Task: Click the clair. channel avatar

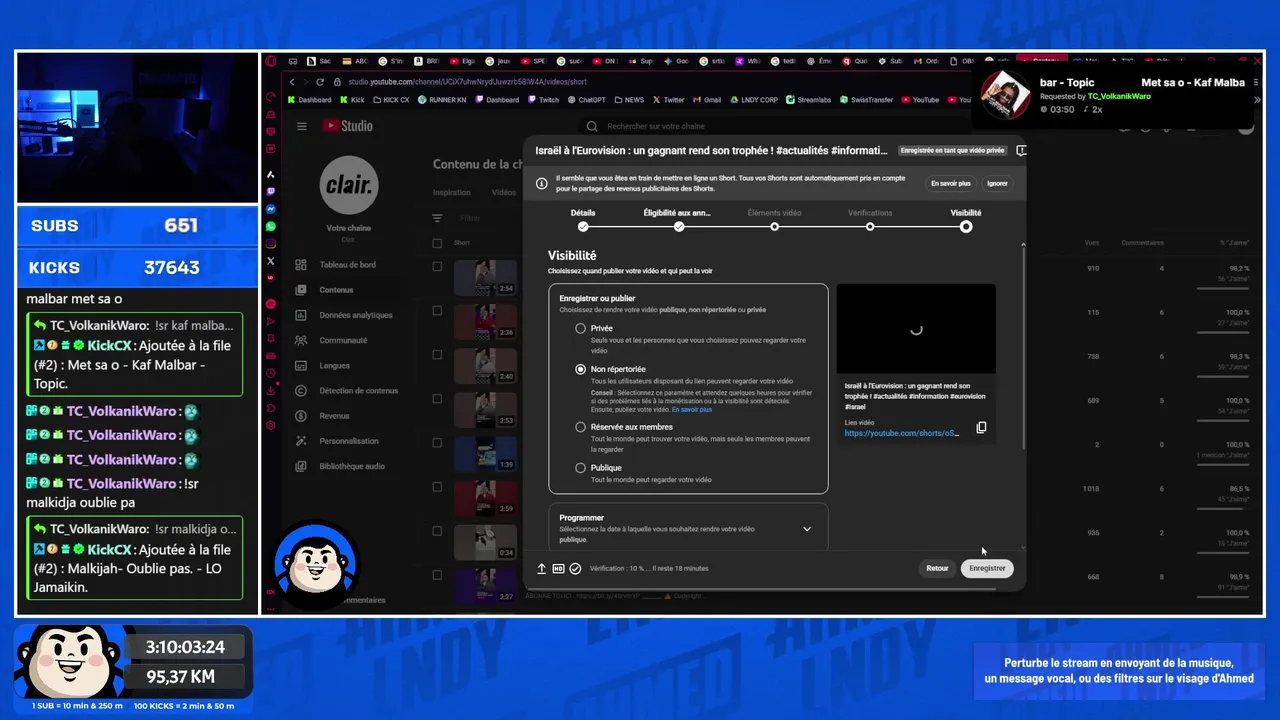Action: [349, 186]
